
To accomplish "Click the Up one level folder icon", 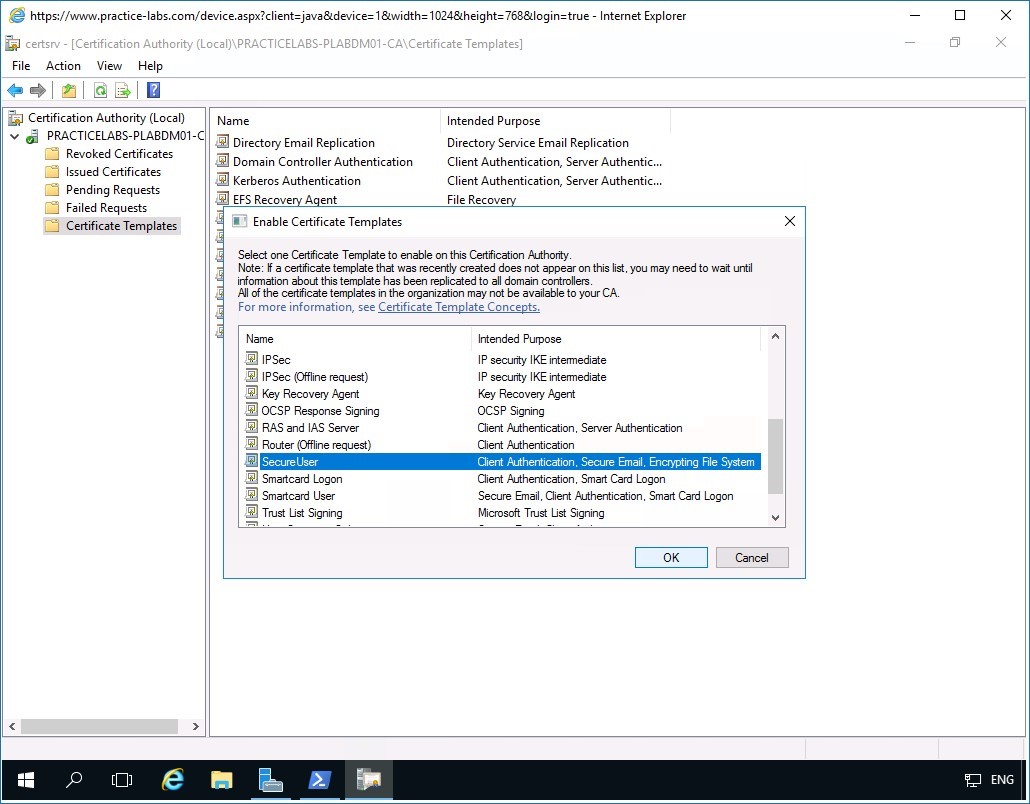I will 69,91.
